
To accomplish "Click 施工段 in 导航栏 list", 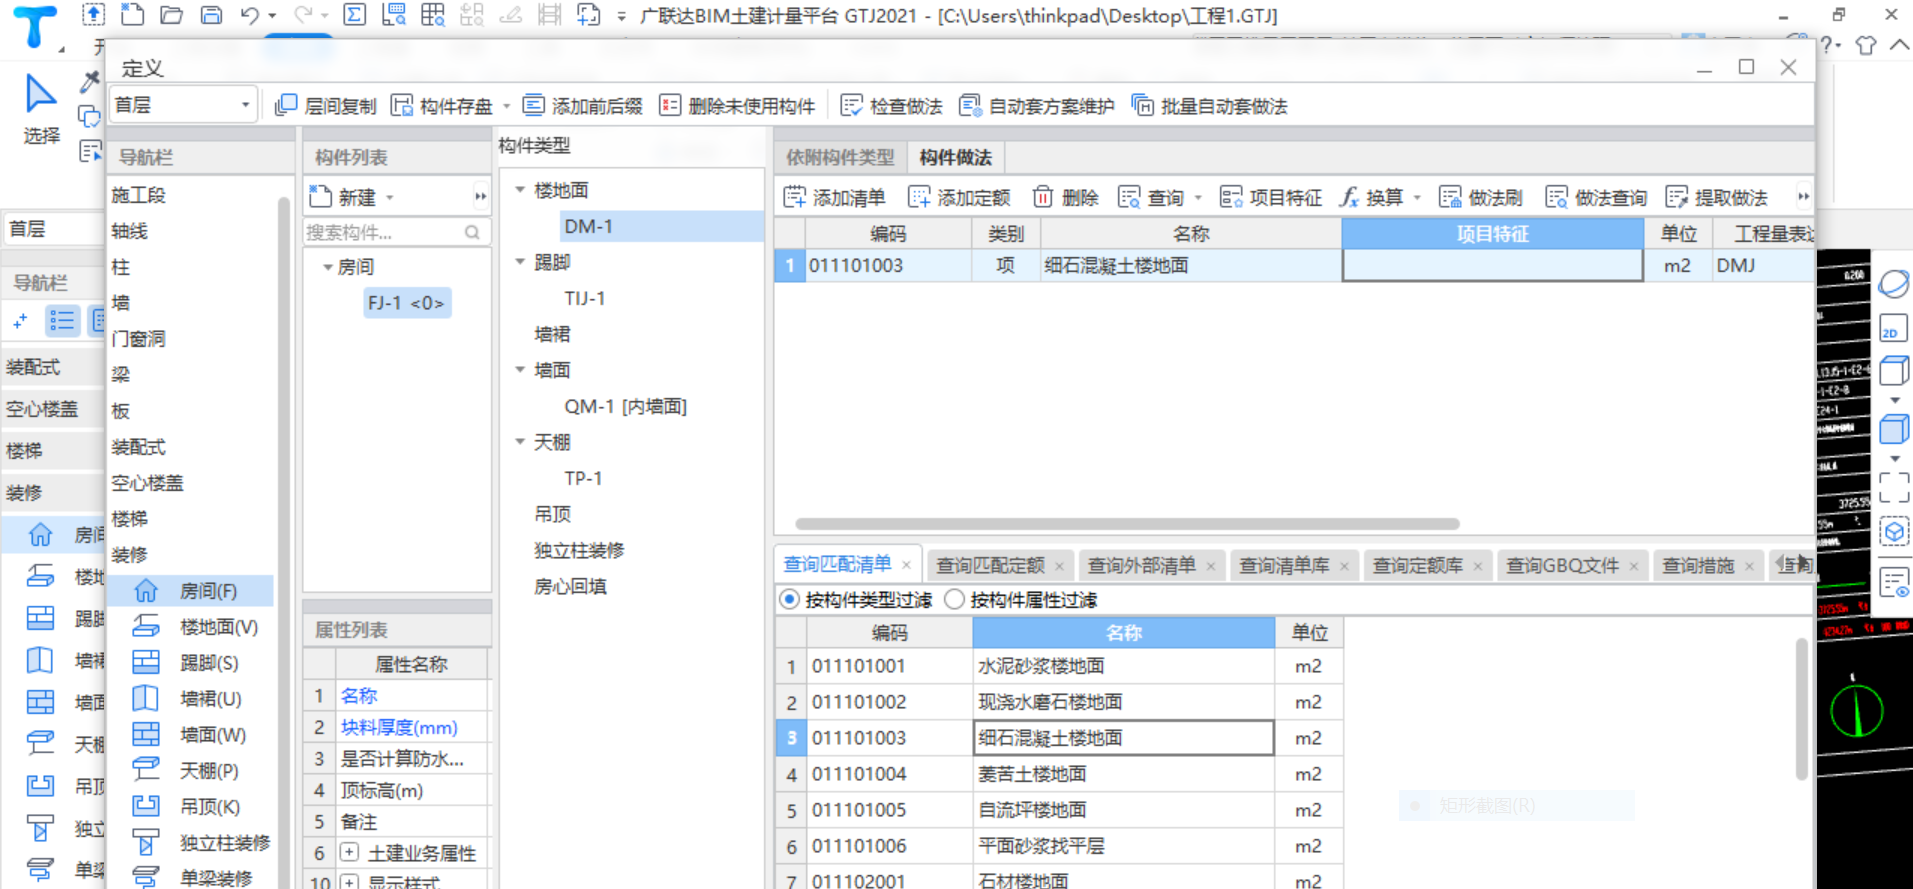I will tap(139, 195).
